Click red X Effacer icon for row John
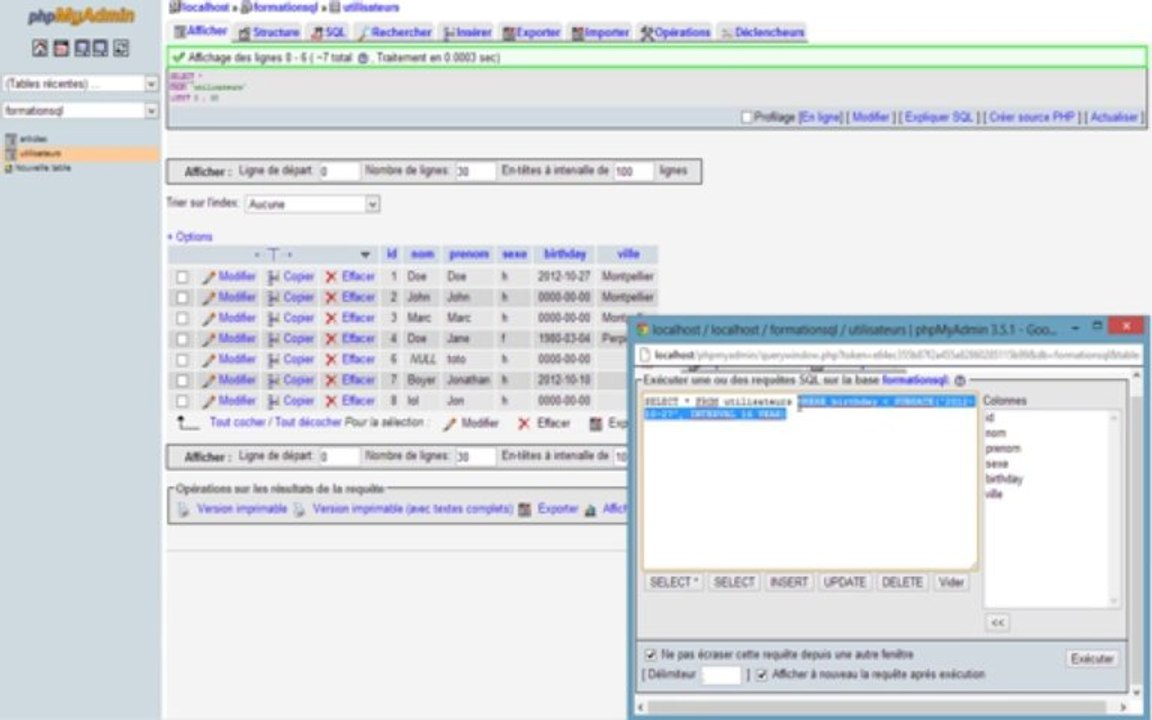1152x720 pixels. 331,298
